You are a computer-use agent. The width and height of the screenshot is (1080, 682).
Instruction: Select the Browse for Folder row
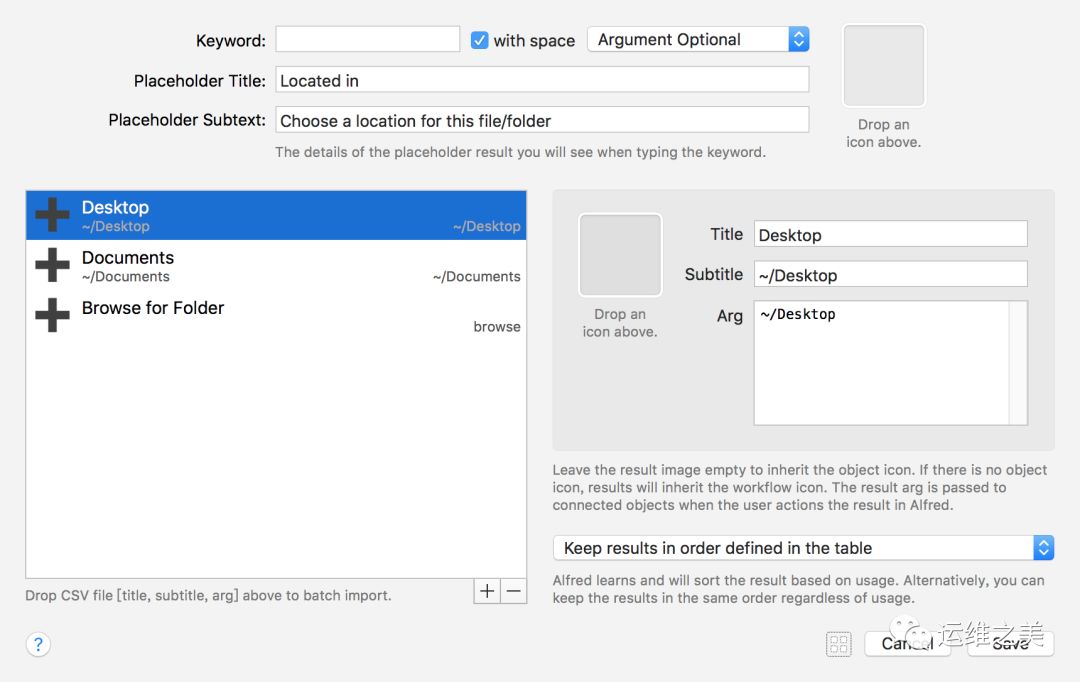pos(276,316)
